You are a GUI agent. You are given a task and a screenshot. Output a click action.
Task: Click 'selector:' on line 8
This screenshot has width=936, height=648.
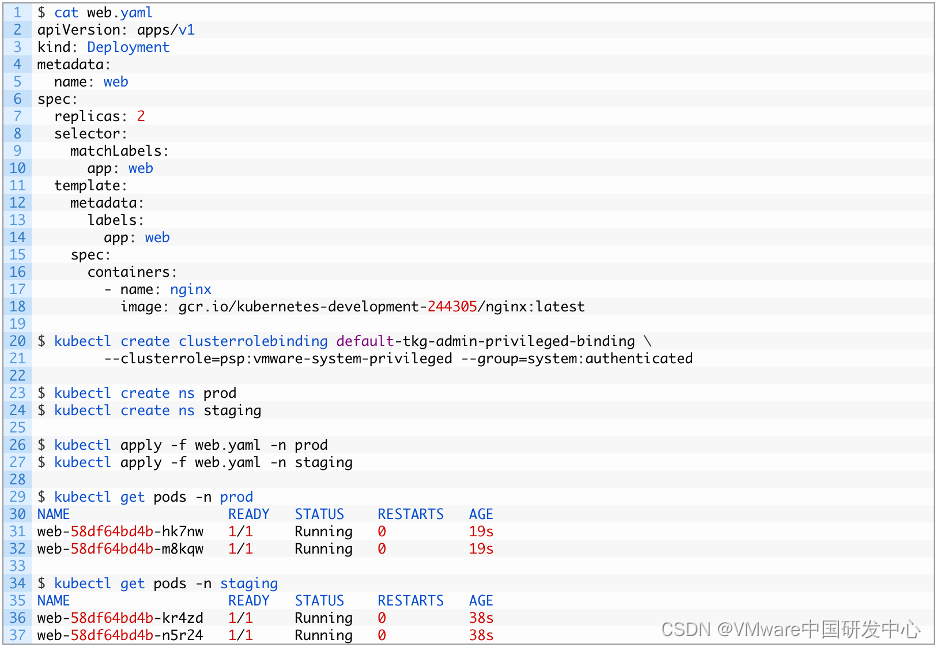point(91,134)
